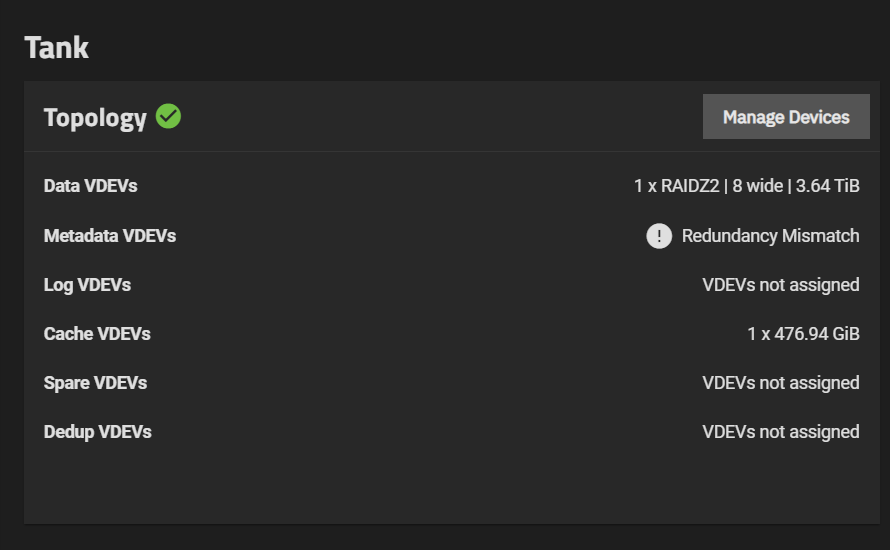Click the RAIDZ2 layout text
The image size is (890, 550).
coord(690,186)
